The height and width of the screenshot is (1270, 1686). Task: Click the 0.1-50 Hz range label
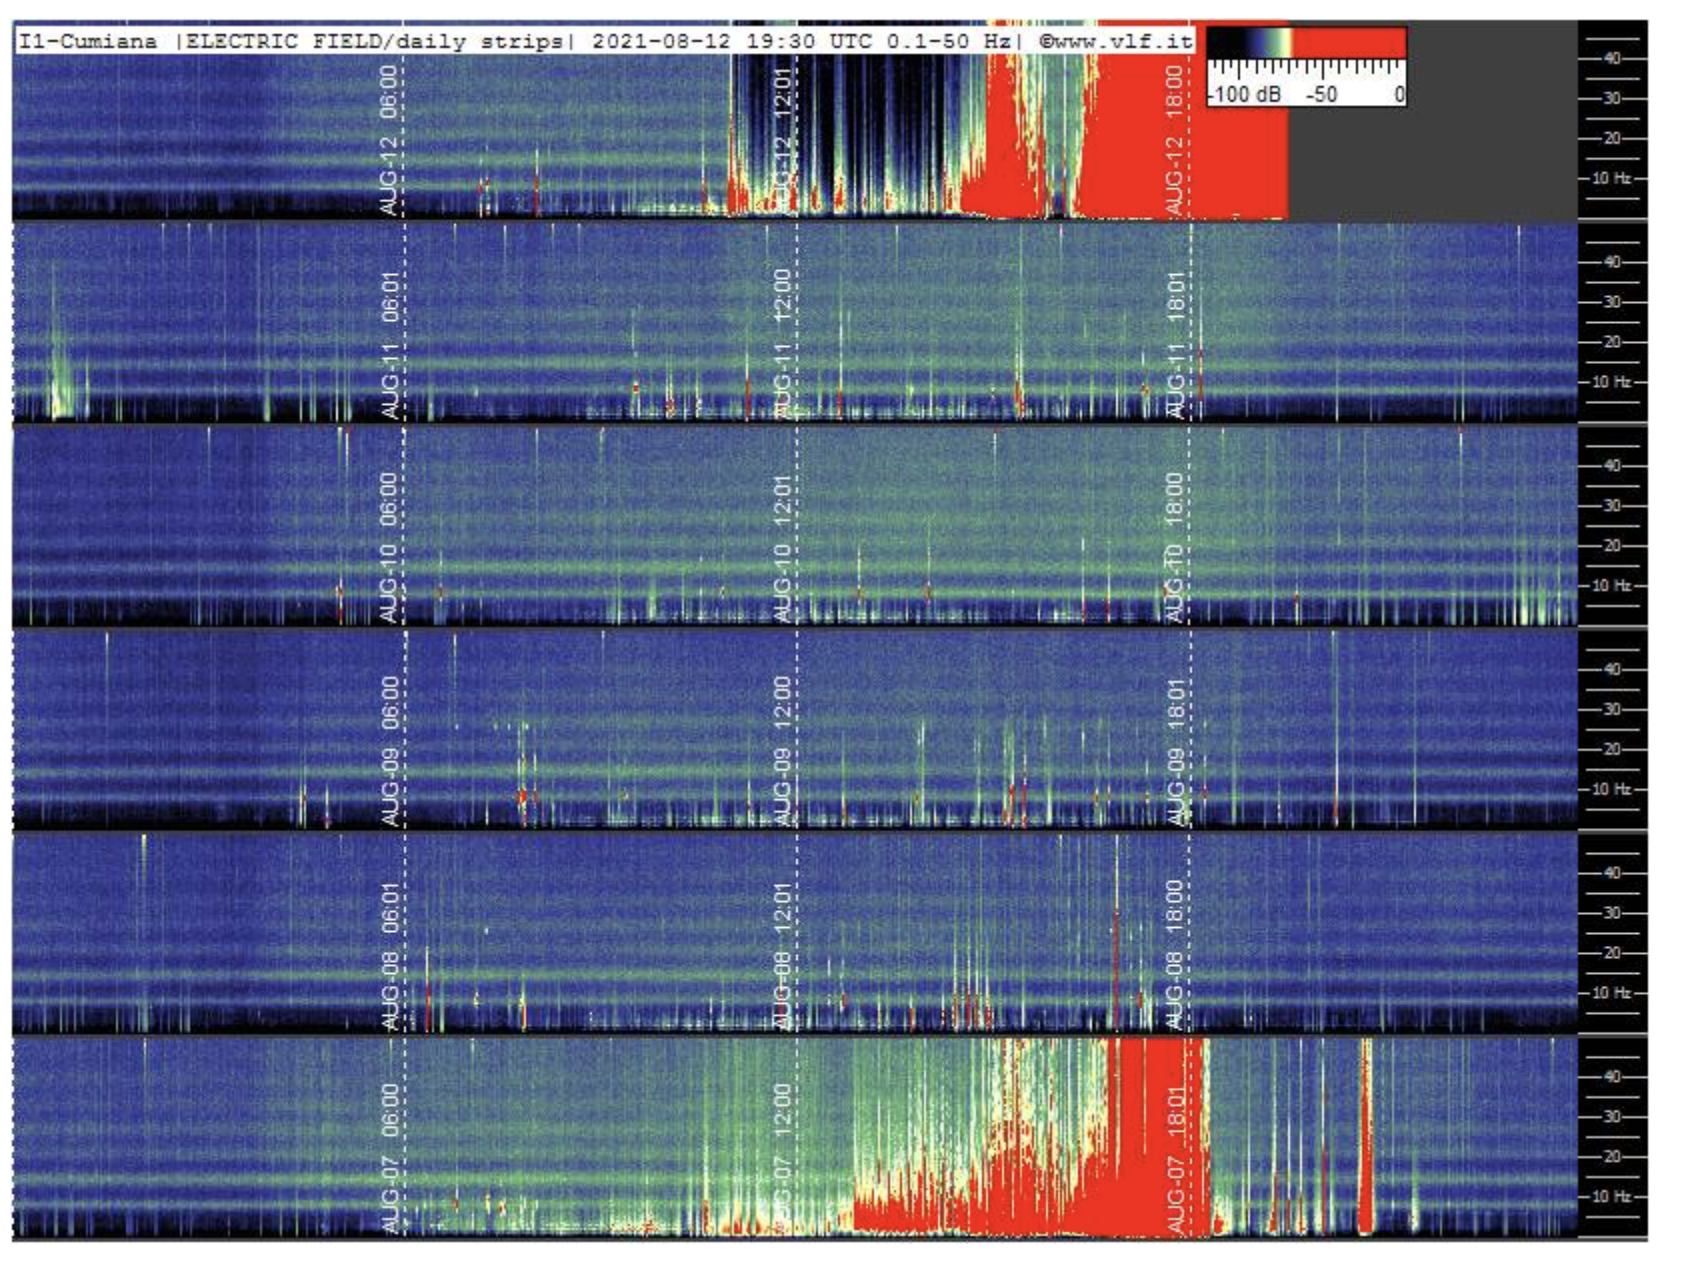click(948, 41)
